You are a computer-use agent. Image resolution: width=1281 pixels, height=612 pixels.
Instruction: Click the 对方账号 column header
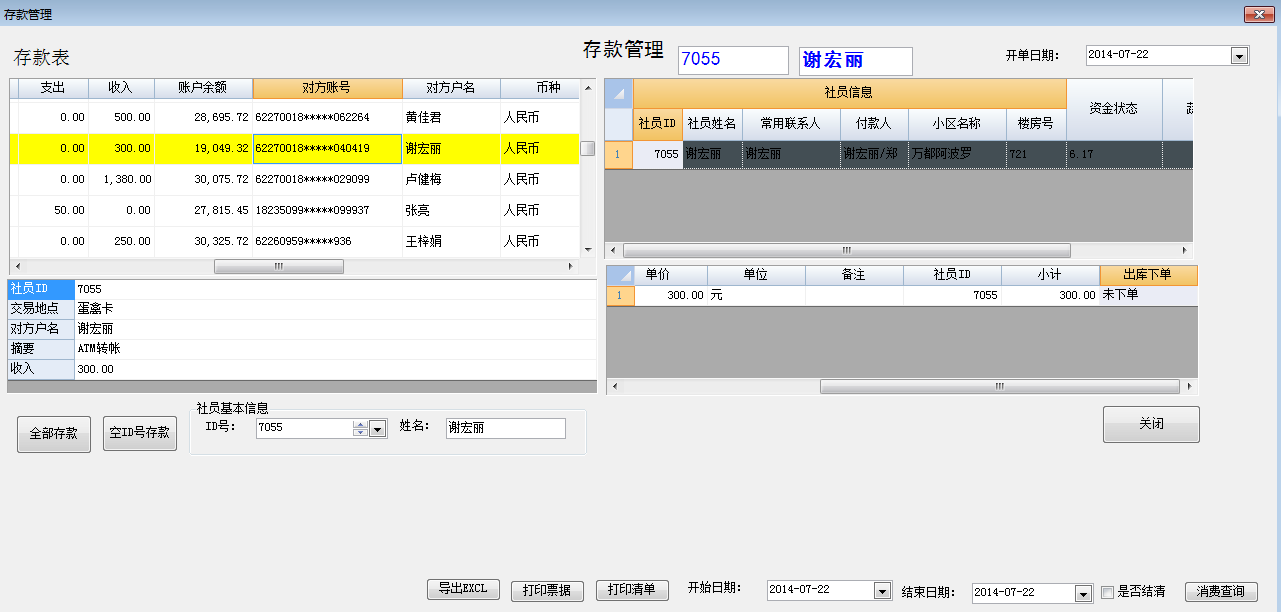point(328,88)
